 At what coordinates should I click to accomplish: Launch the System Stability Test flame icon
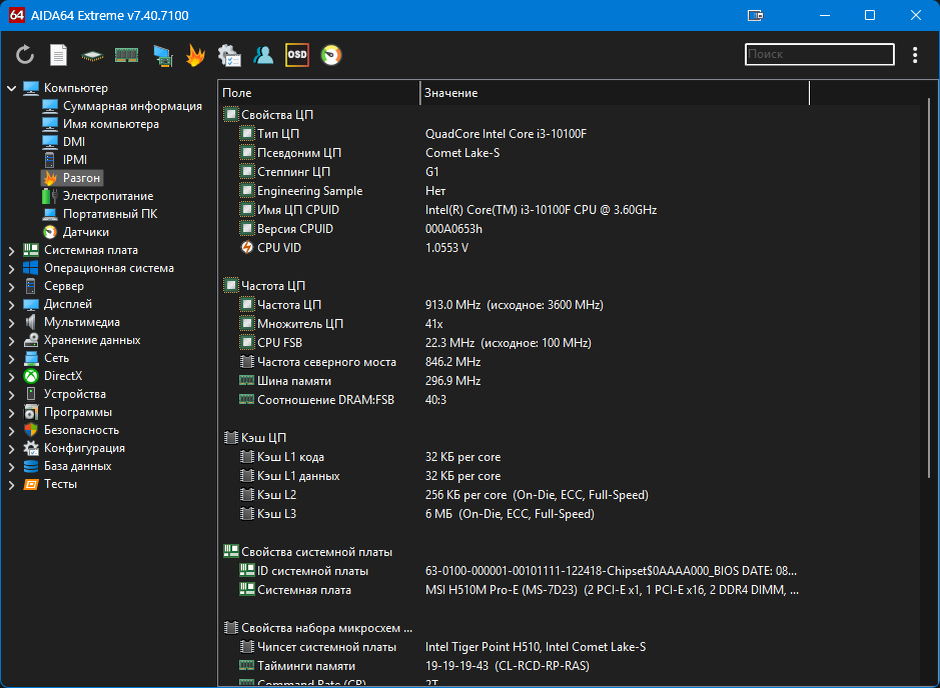195,55
